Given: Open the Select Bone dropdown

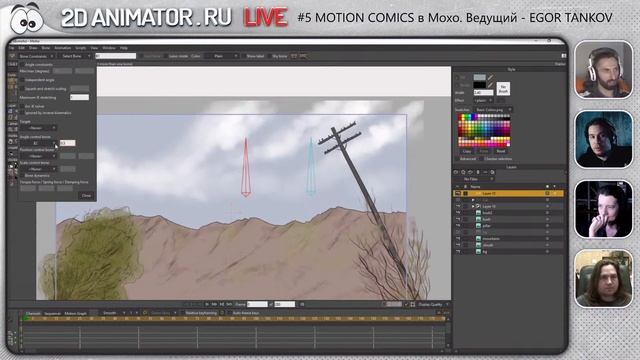Looking at the screenshot, I should 75,56.
